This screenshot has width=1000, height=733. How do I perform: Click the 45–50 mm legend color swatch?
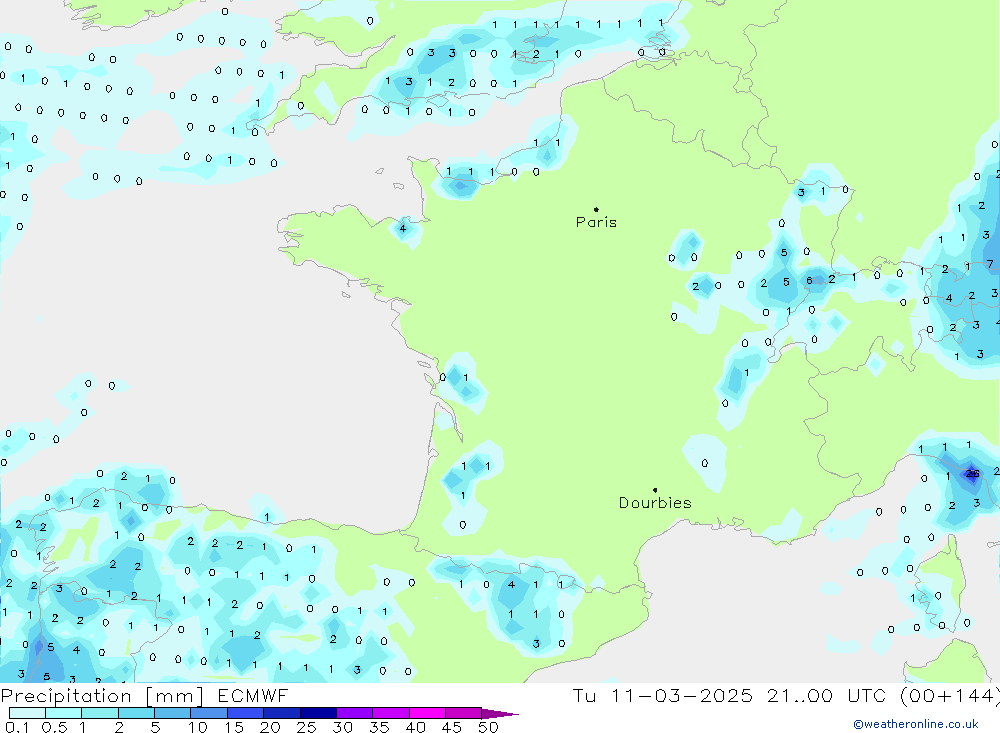464,713
